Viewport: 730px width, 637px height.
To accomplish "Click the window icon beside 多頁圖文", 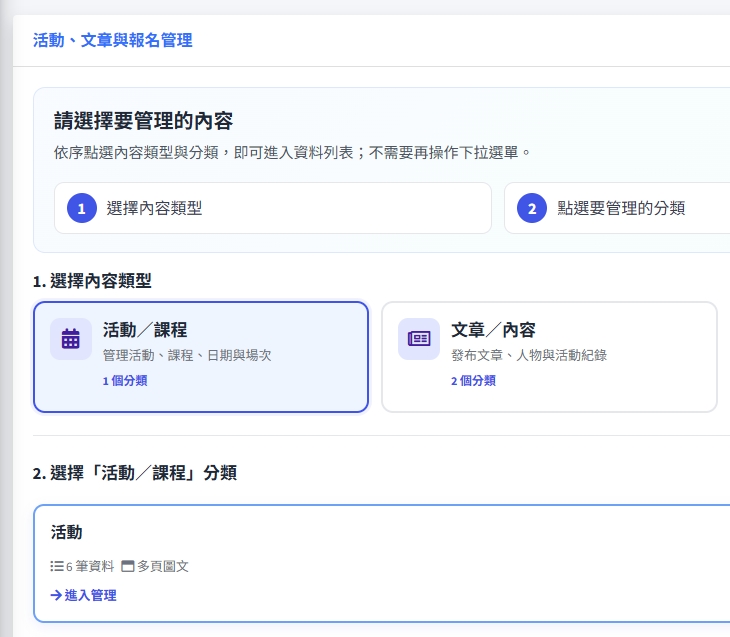I will 128,566.
